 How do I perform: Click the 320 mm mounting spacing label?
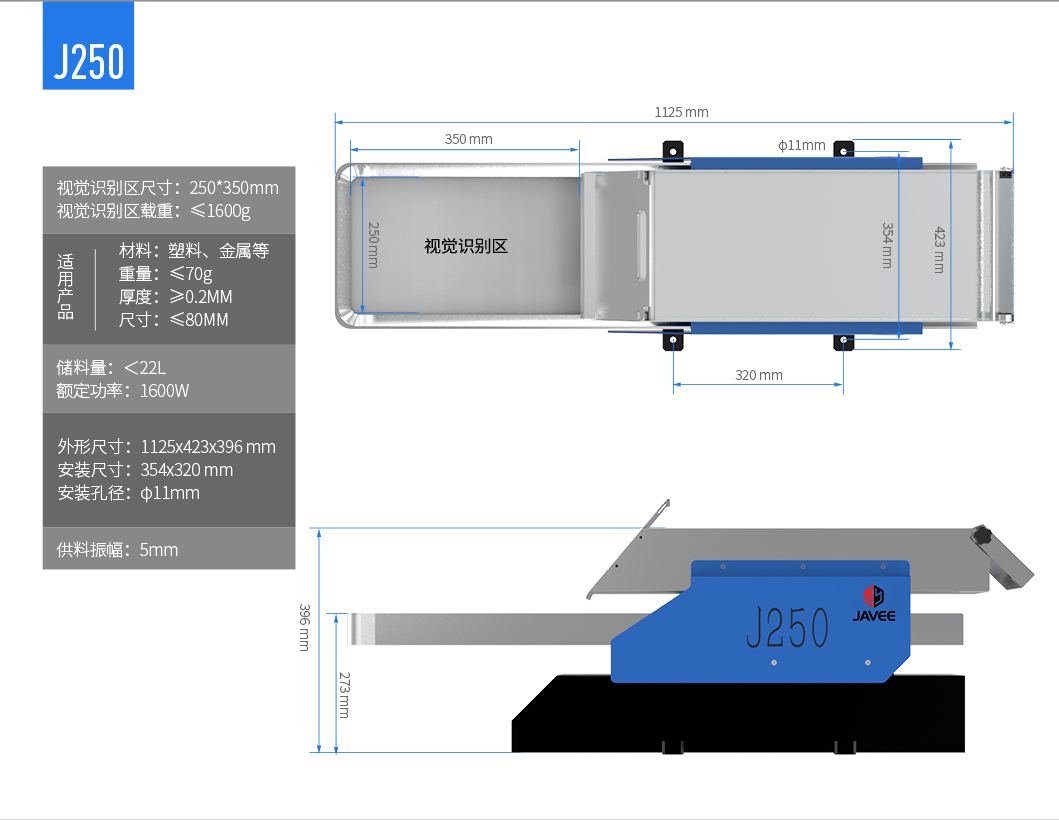coord(759,375)
